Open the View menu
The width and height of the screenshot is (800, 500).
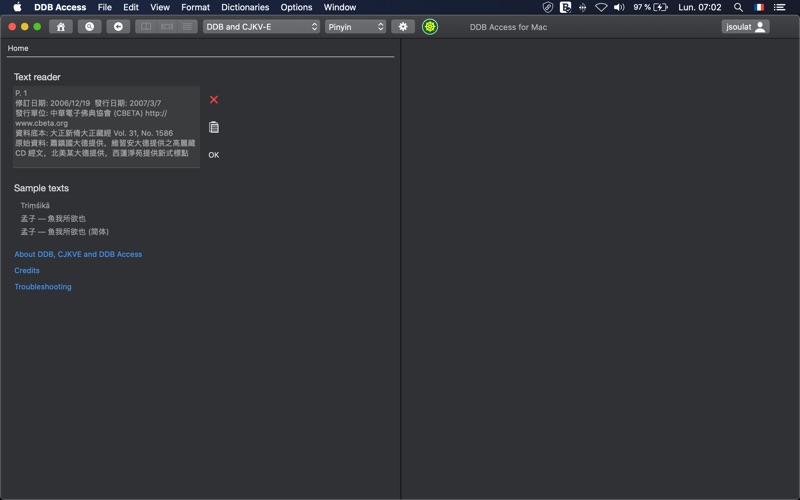(x=160, y=7)
